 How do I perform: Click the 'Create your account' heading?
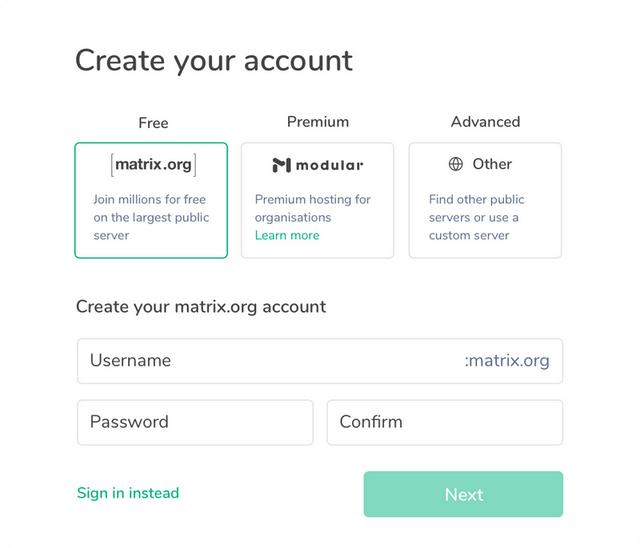coord(214,60)
